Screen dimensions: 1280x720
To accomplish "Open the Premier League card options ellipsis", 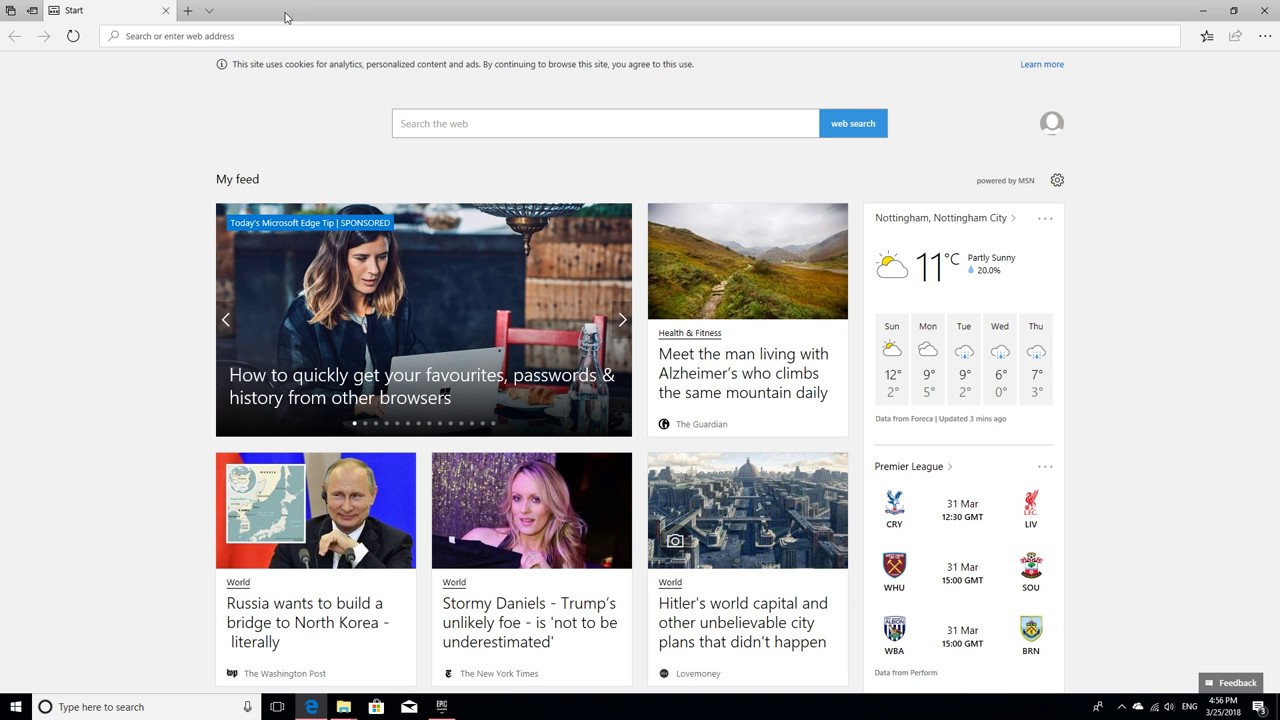I will tap(1045, 467).
